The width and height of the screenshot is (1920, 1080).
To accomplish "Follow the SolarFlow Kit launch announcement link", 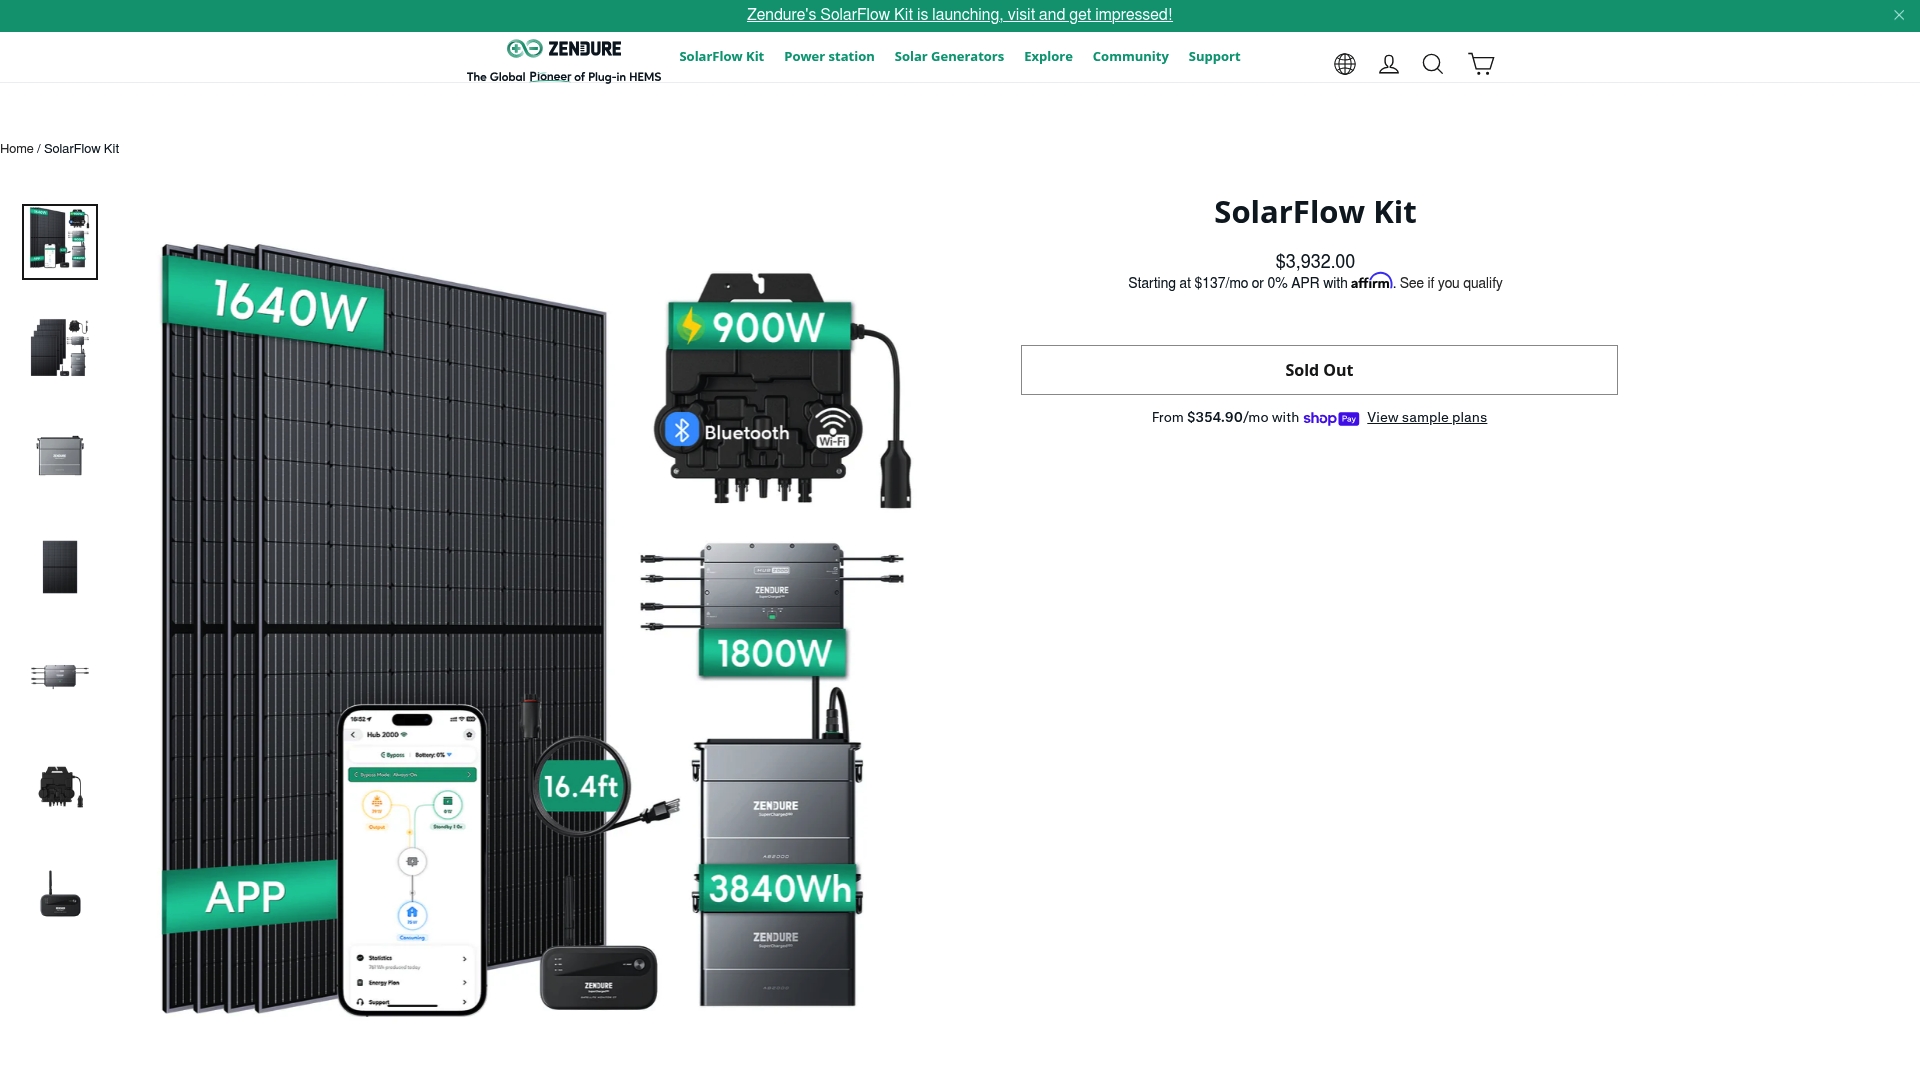I will coord(959,15).
